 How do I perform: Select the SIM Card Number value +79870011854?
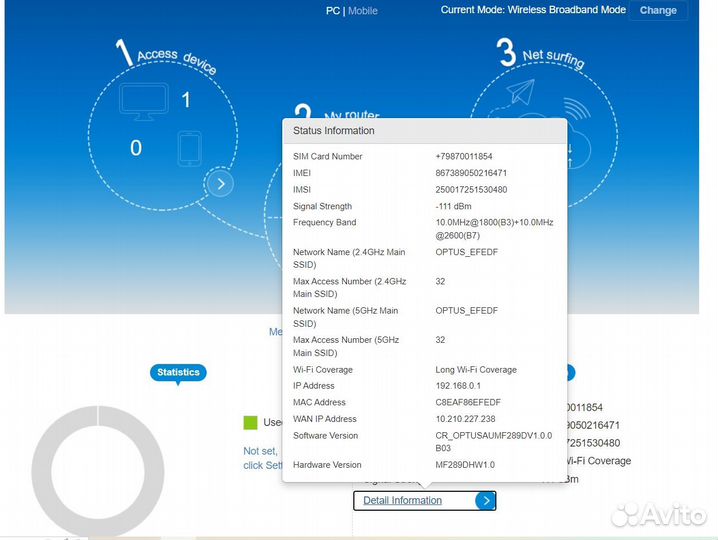tap(464, 156)
